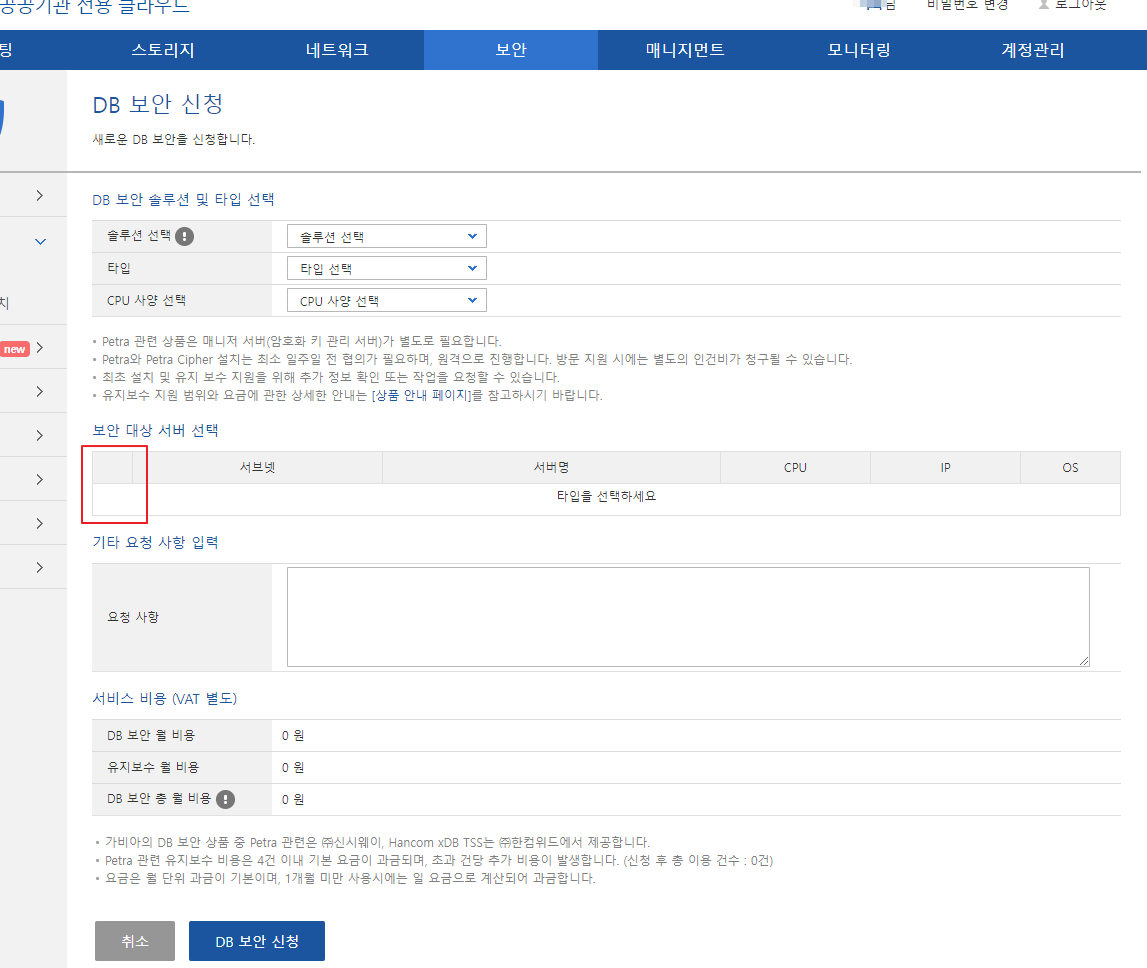Open the 상품 안내 페이지 link
The image size is (1147, 968).
click(422, 395)
